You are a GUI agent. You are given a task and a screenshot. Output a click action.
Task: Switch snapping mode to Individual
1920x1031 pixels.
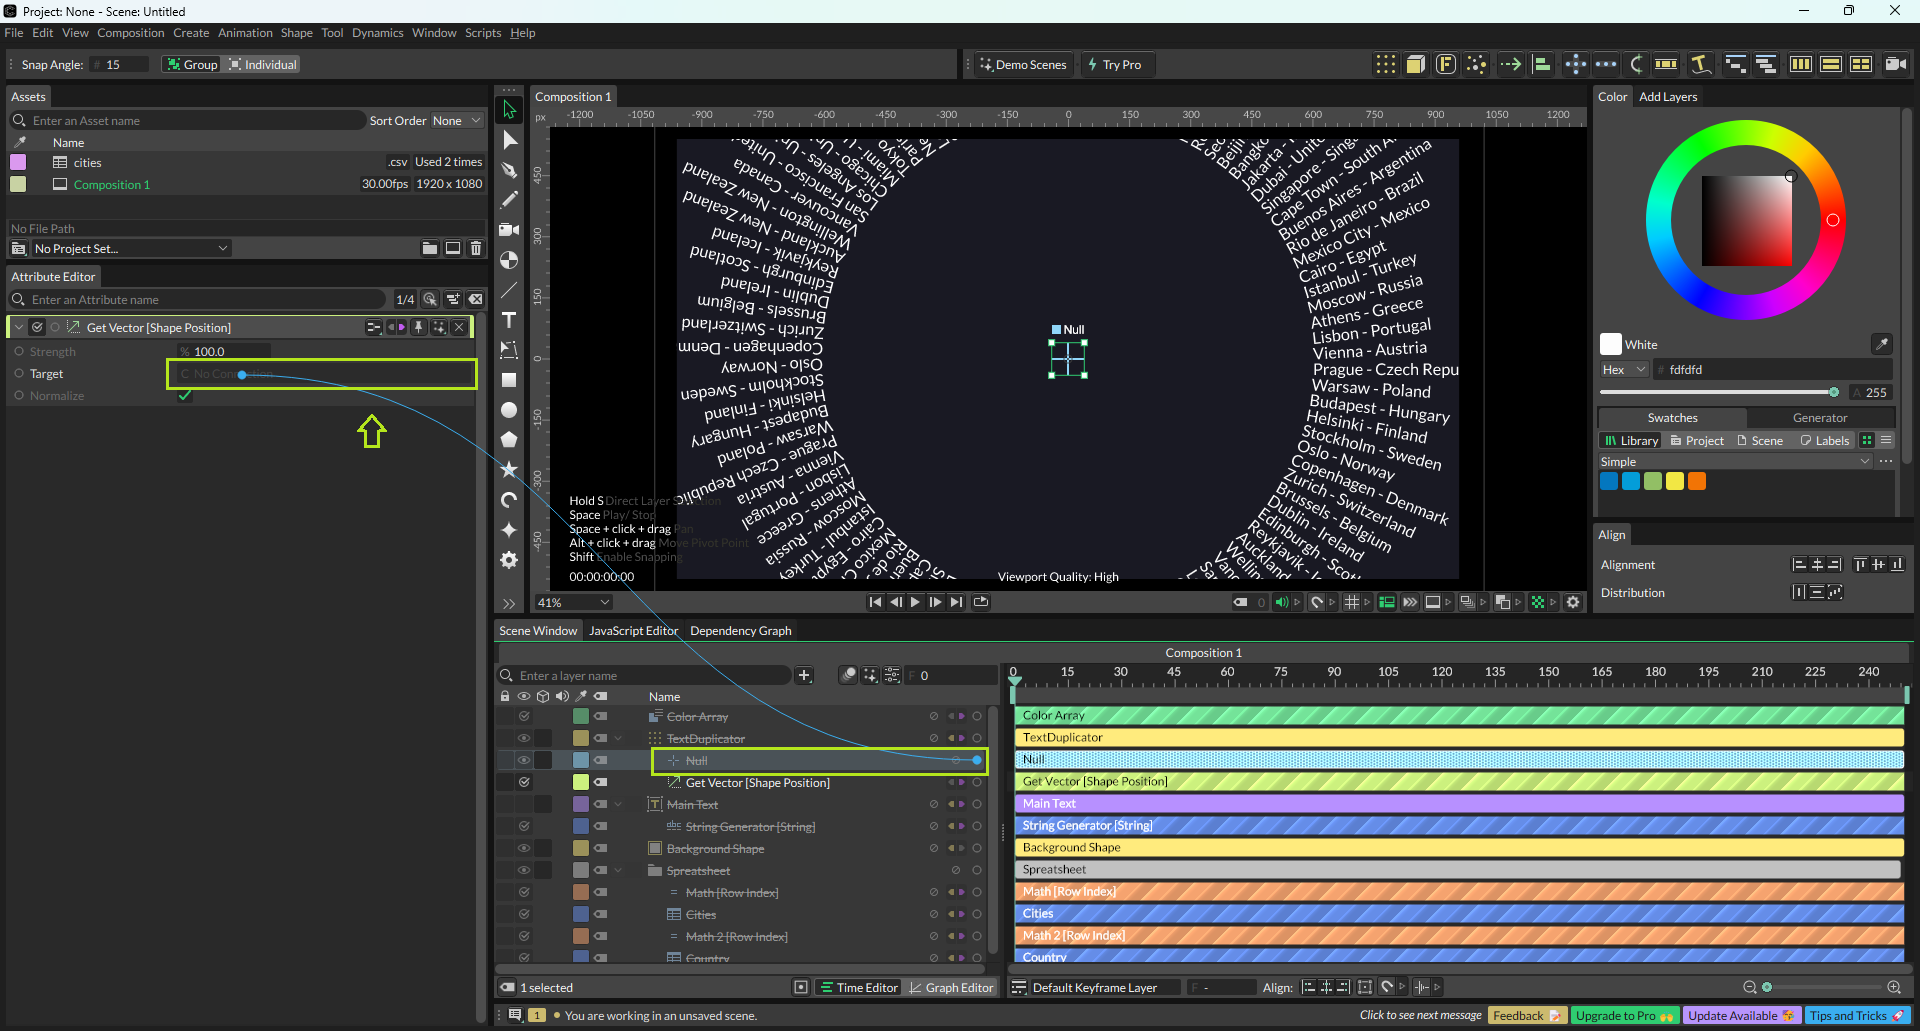263,65
